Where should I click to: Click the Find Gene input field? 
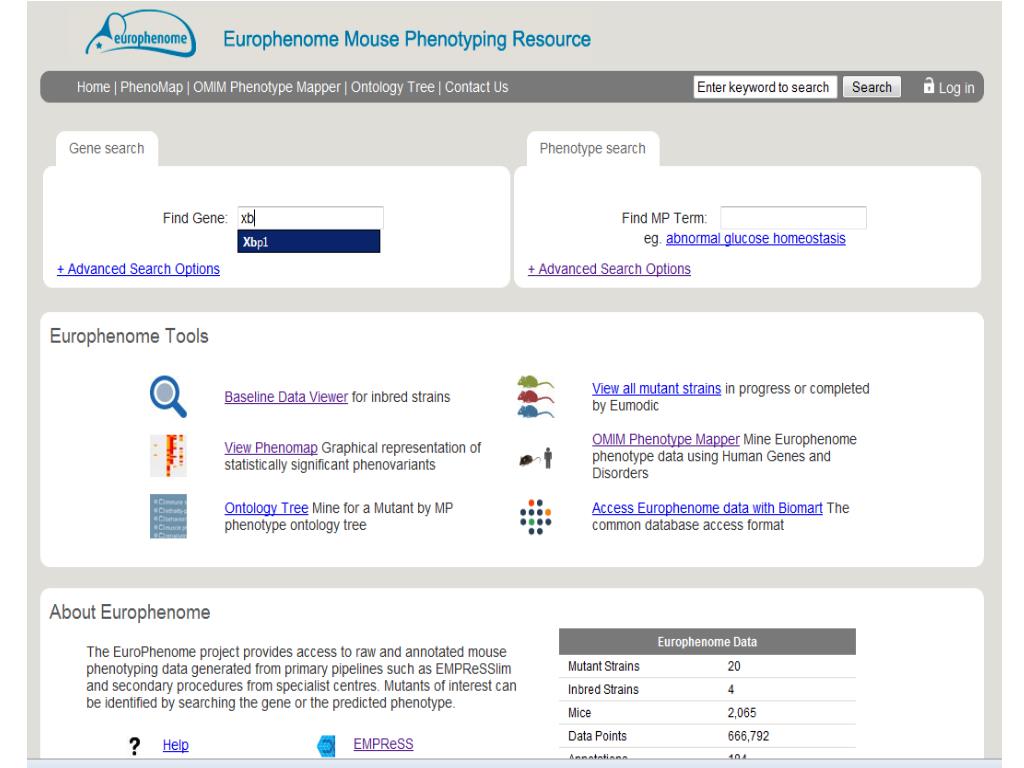coord(310,217)
